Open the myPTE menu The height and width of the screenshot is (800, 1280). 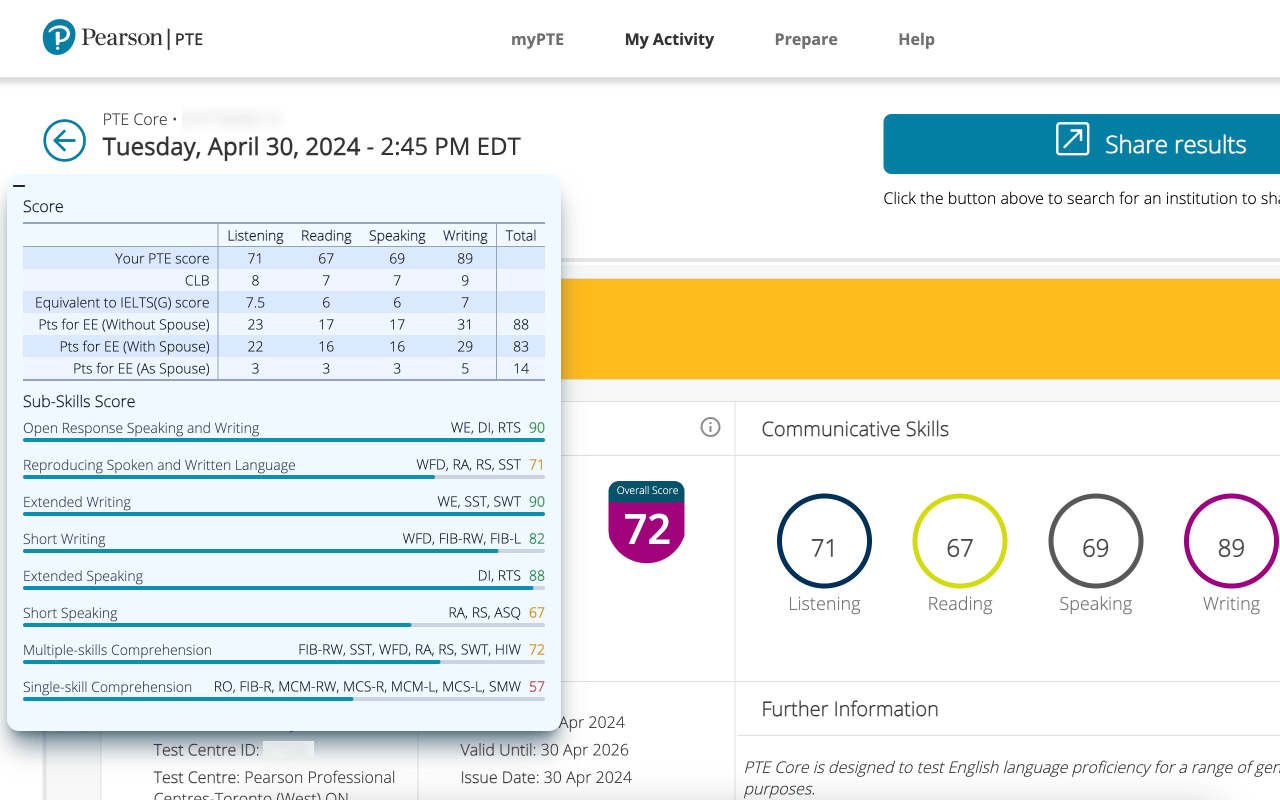537,39
